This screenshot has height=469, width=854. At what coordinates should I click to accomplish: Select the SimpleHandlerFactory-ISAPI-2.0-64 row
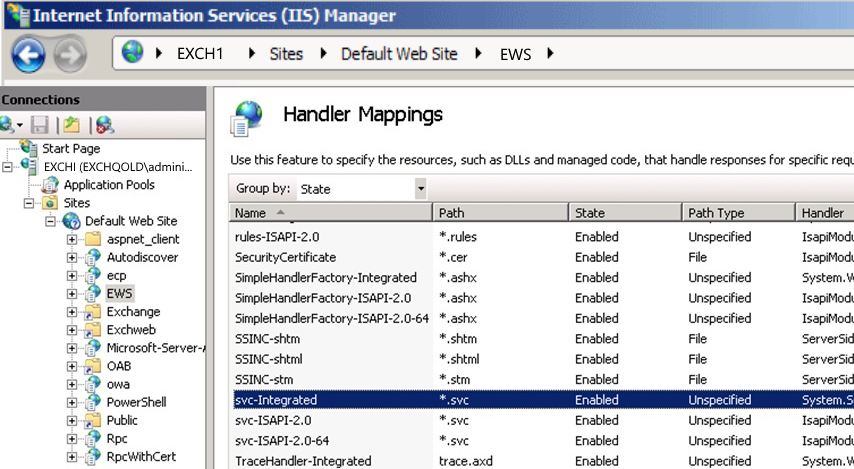point(544,318)
